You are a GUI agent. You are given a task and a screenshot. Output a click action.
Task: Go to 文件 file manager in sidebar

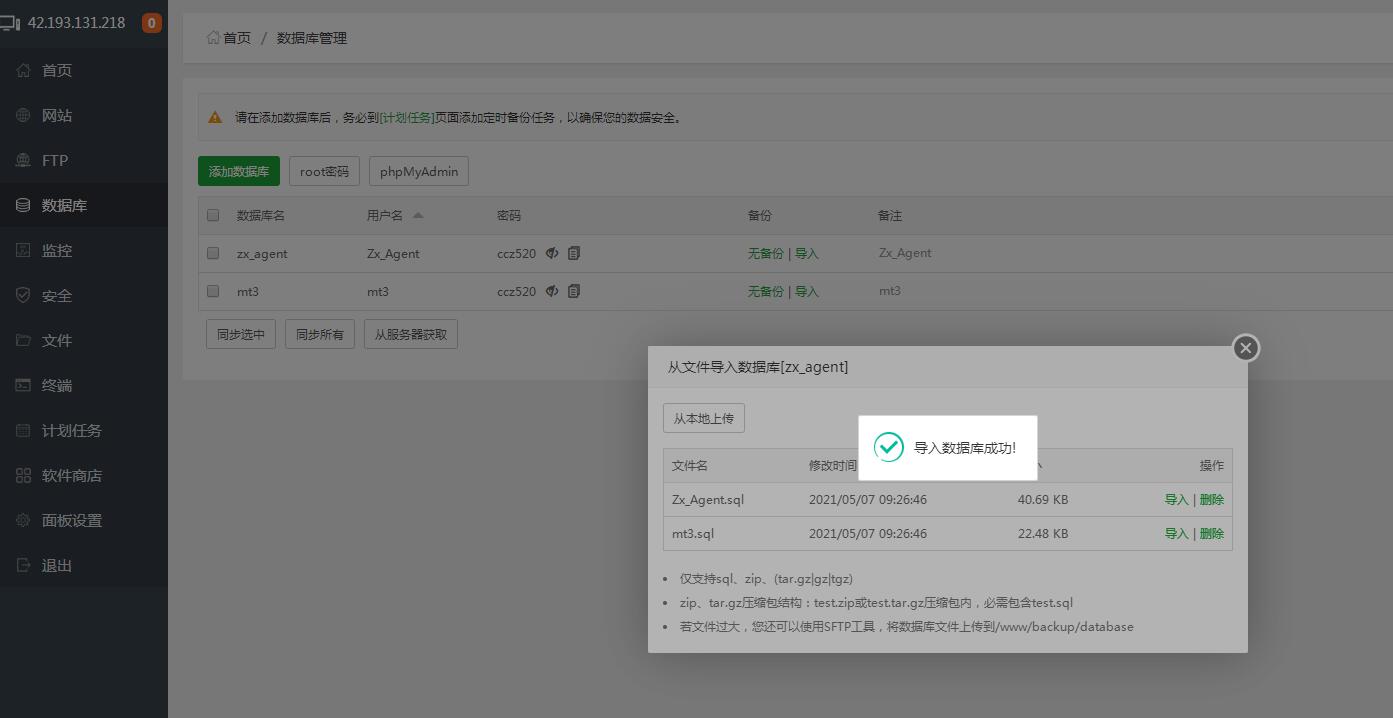[x=56, y=341]
